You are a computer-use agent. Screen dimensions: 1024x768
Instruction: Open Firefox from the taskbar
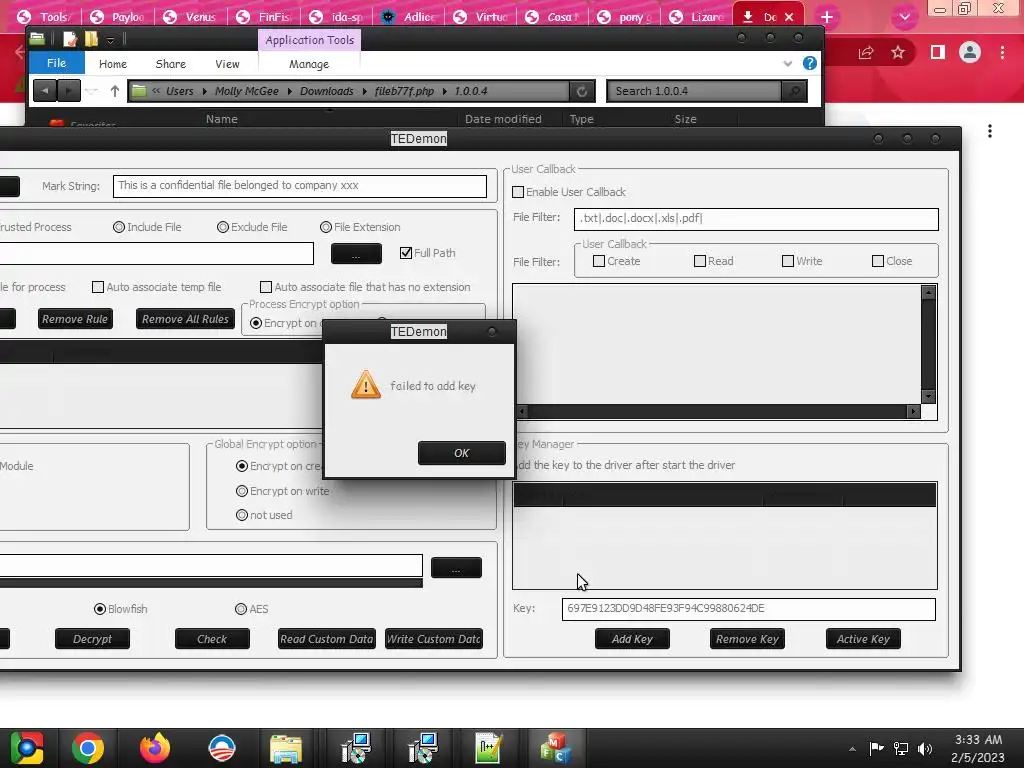[x=155, y=748]
